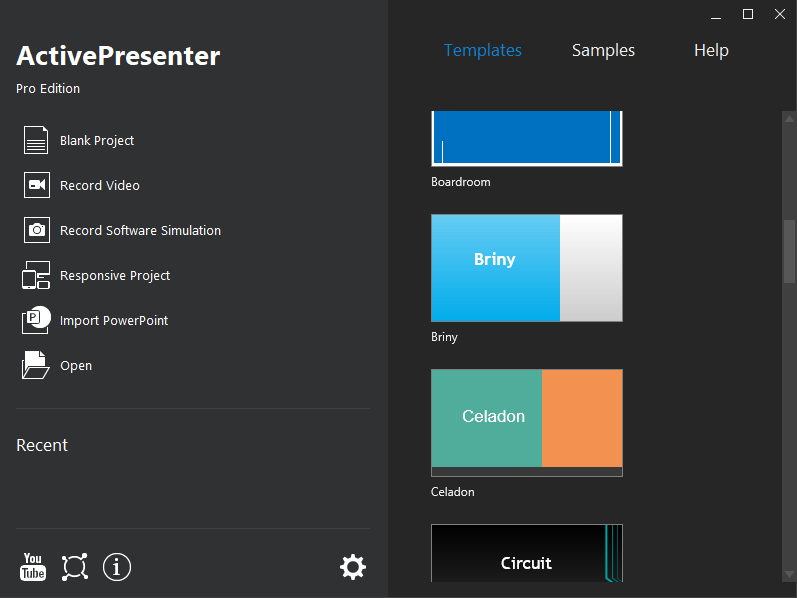Click the Open label

point(76,366)
